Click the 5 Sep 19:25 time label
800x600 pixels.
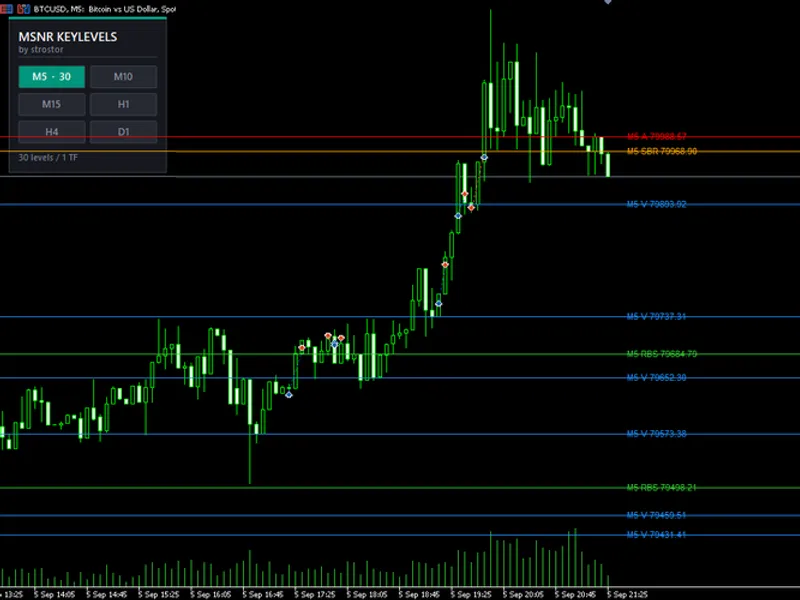pos(471,594)
